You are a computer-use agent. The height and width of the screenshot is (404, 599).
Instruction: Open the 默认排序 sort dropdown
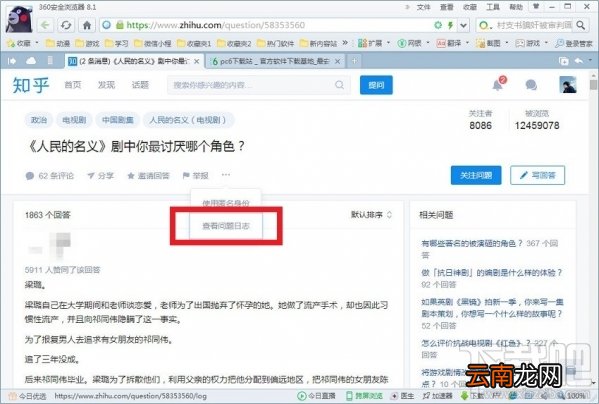(x=371, y=215)
